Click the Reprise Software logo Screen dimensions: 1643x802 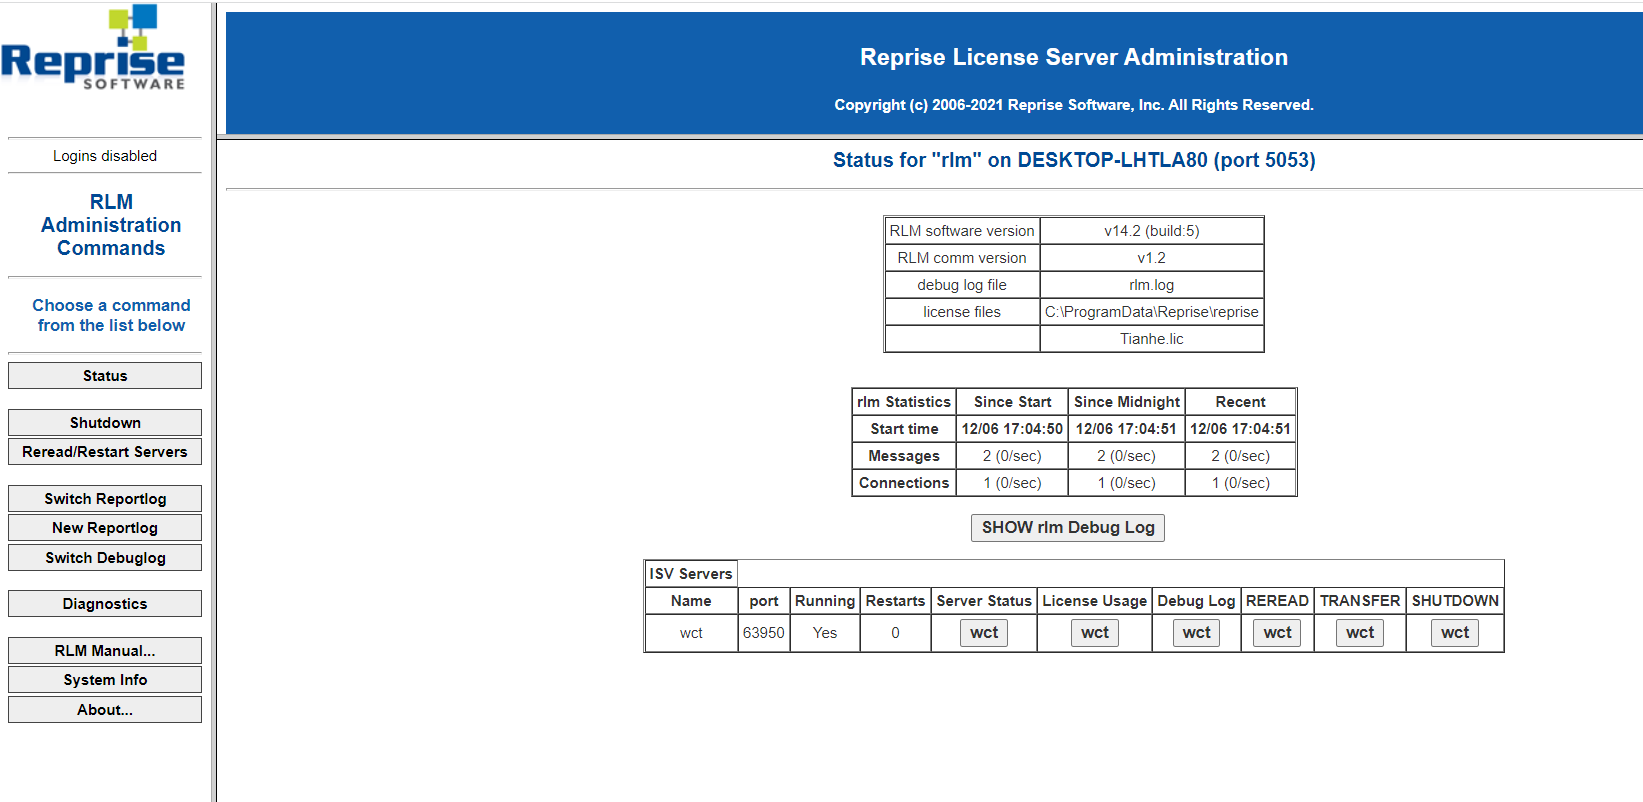coord(93,48)
